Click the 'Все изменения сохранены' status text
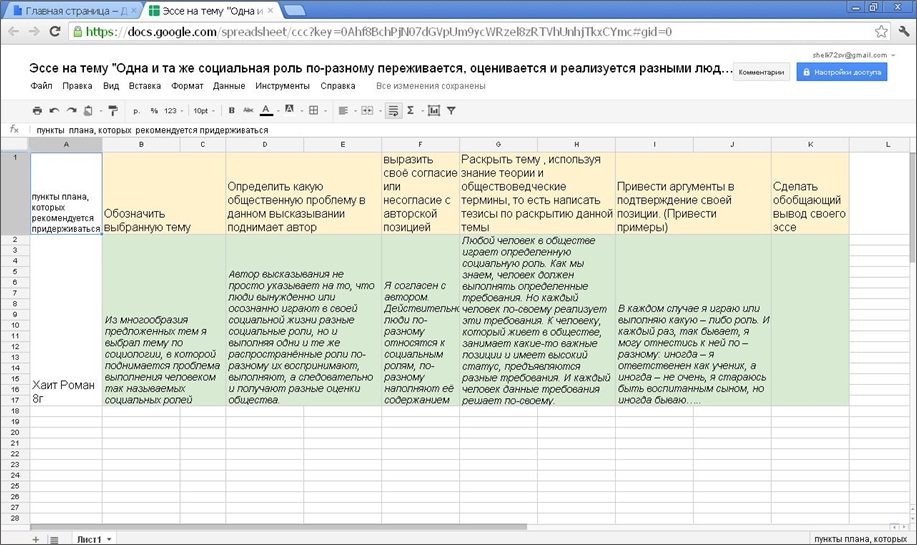 tap(430, 85)
